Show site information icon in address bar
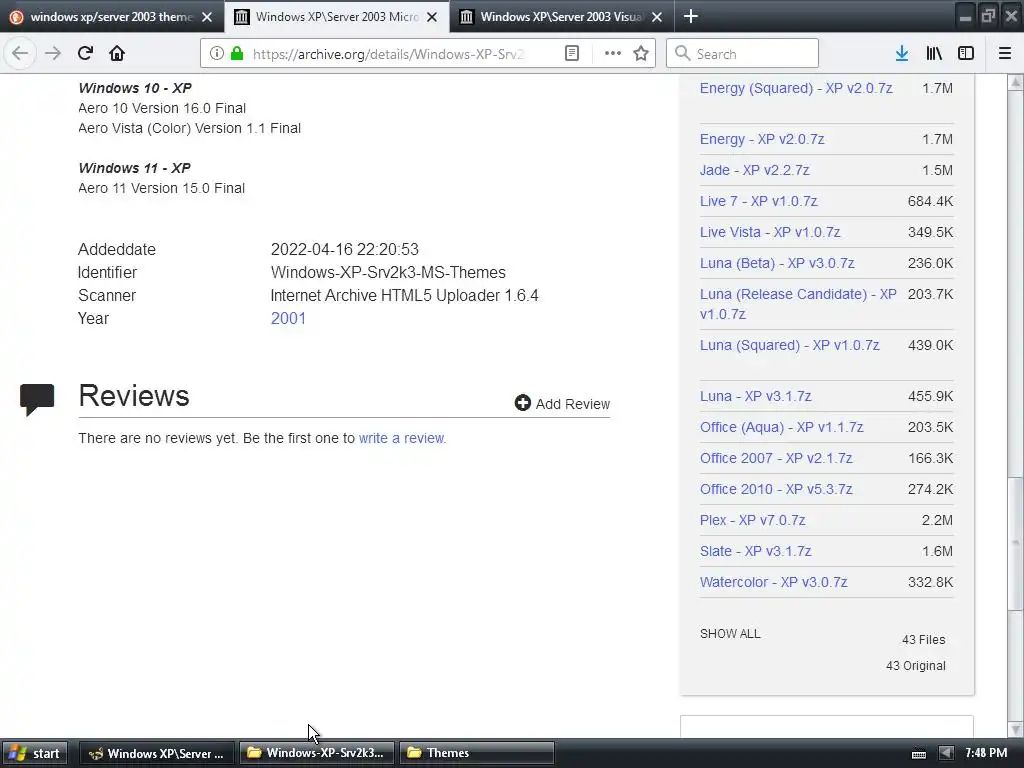 pyautogui.click(x=217, y=54)
